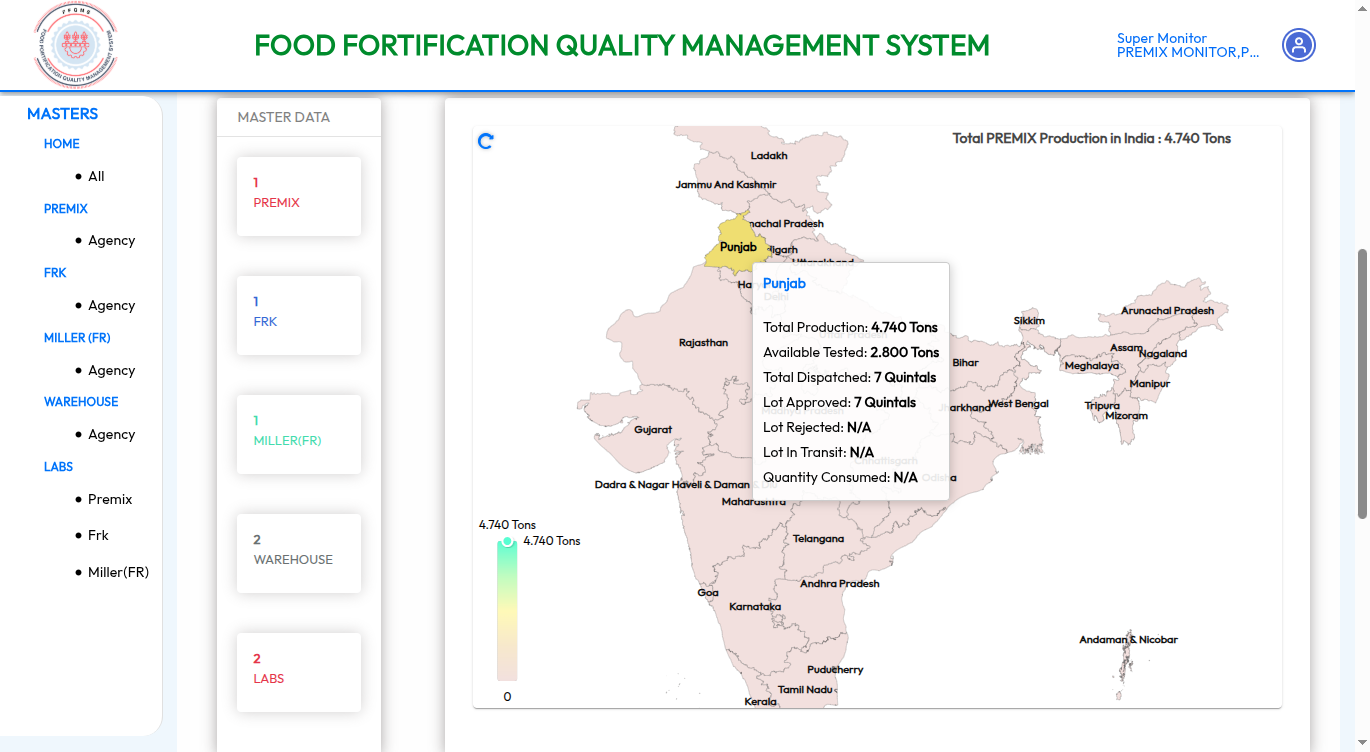Open Miller(FR) under LABS

[118, 572]
